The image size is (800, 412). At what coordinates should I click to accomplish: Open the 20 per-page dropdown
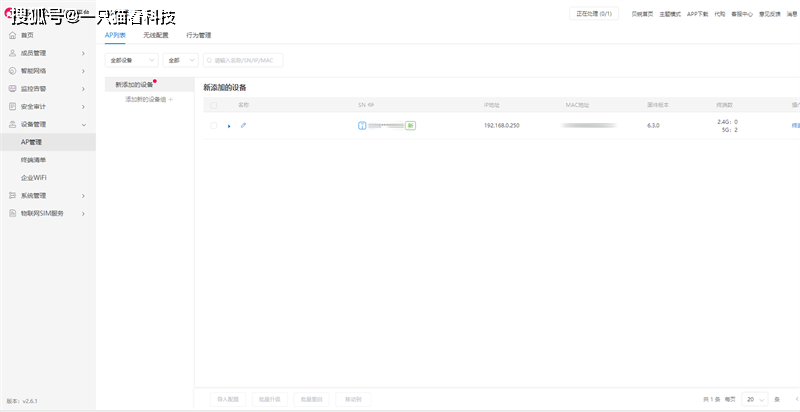[x=756, y=399]
